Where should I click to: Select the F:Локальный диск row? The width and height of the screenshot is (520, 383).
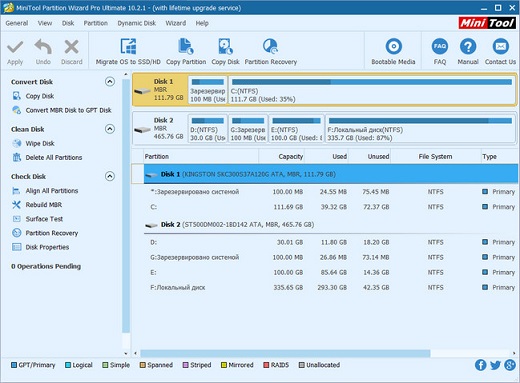point(331,287)
